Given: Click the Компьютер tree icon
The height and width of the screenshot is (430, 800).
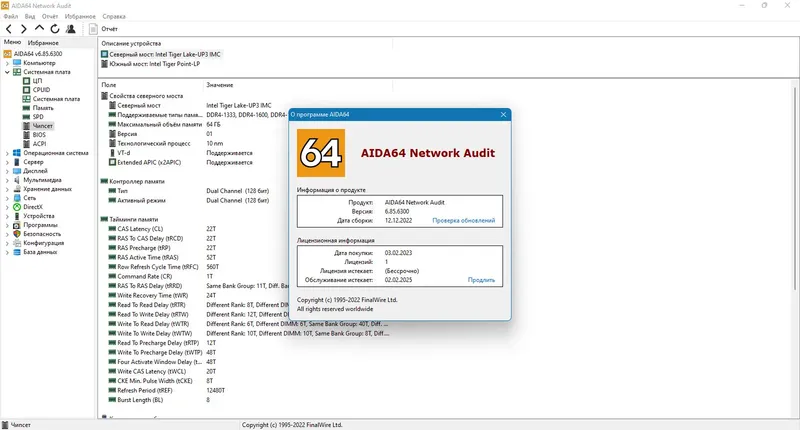Looking at the screenshot, I should [x=17, y=63].
